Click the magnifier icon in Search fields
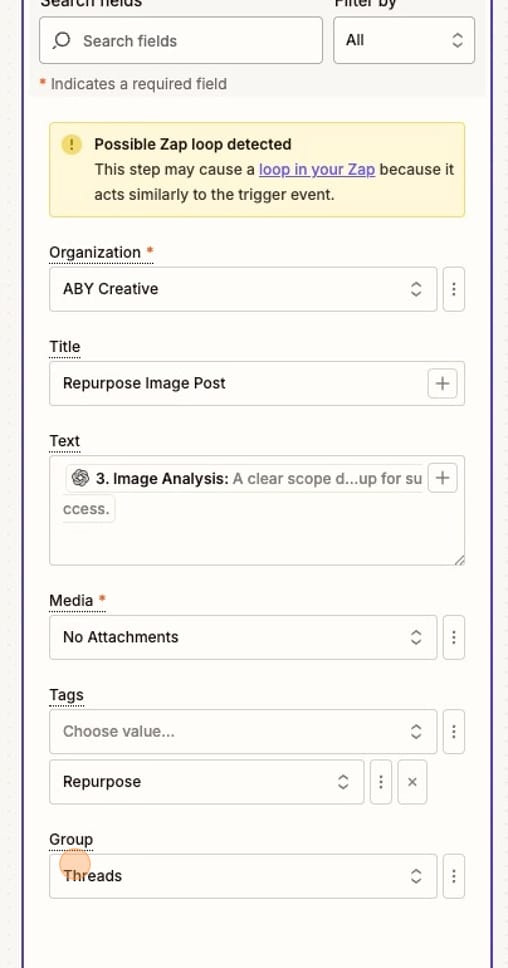 coord(61,41)
